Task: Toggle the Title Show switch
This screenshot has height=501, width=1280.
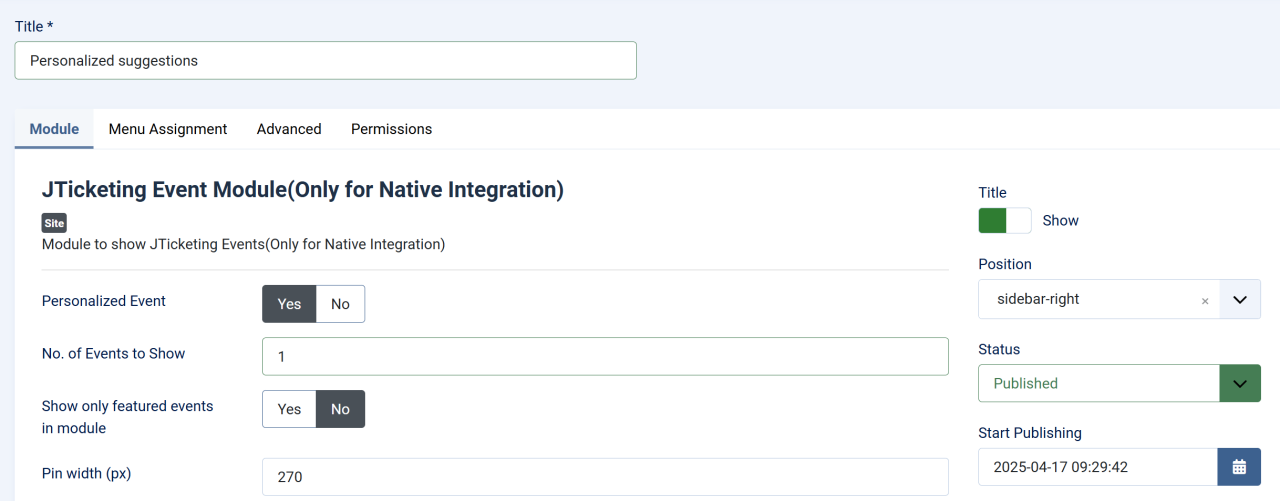Action: (1004, 220)
